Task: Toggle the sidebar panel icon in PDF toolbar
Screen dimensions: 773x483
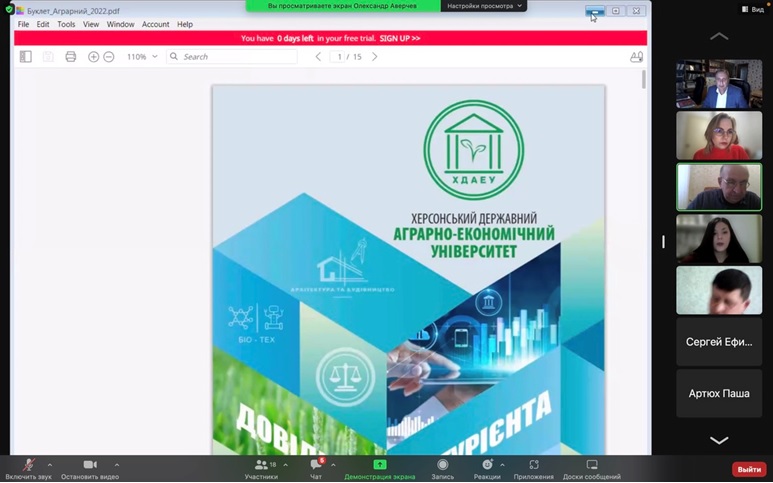Action: pos(26,57)
